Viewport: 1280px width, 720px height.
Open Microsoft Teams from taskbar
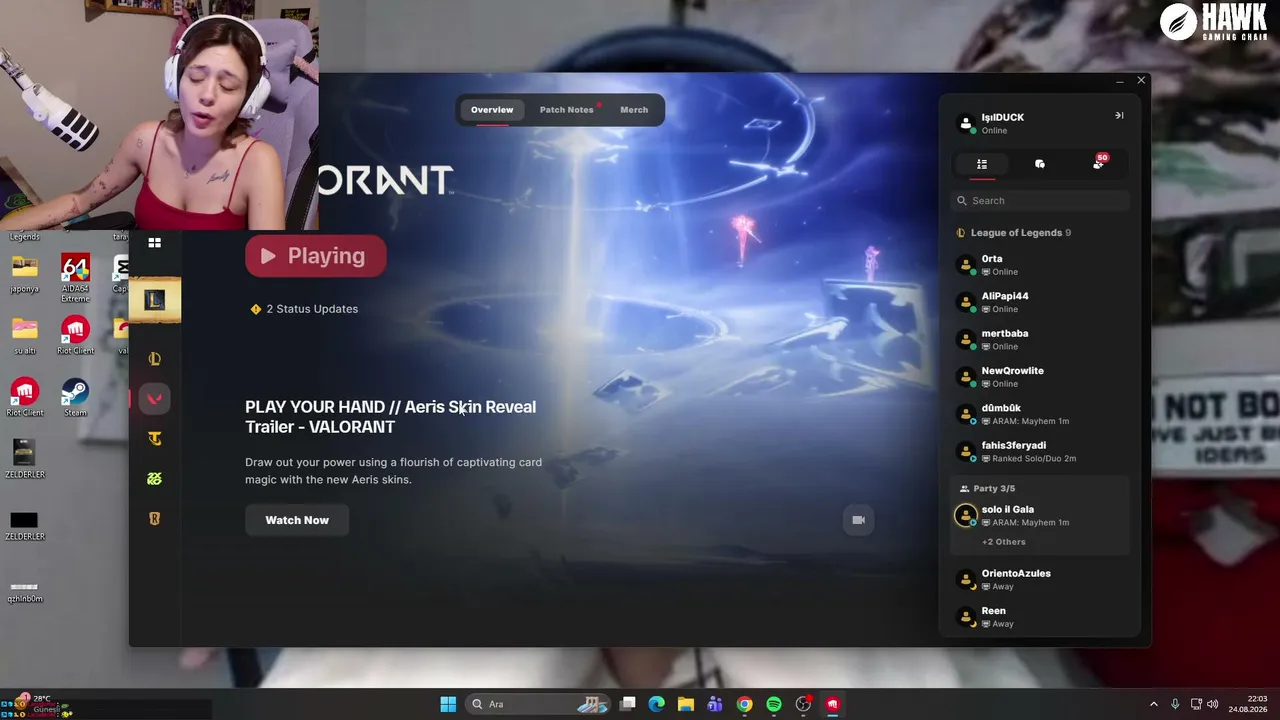(x=715, y=704)
